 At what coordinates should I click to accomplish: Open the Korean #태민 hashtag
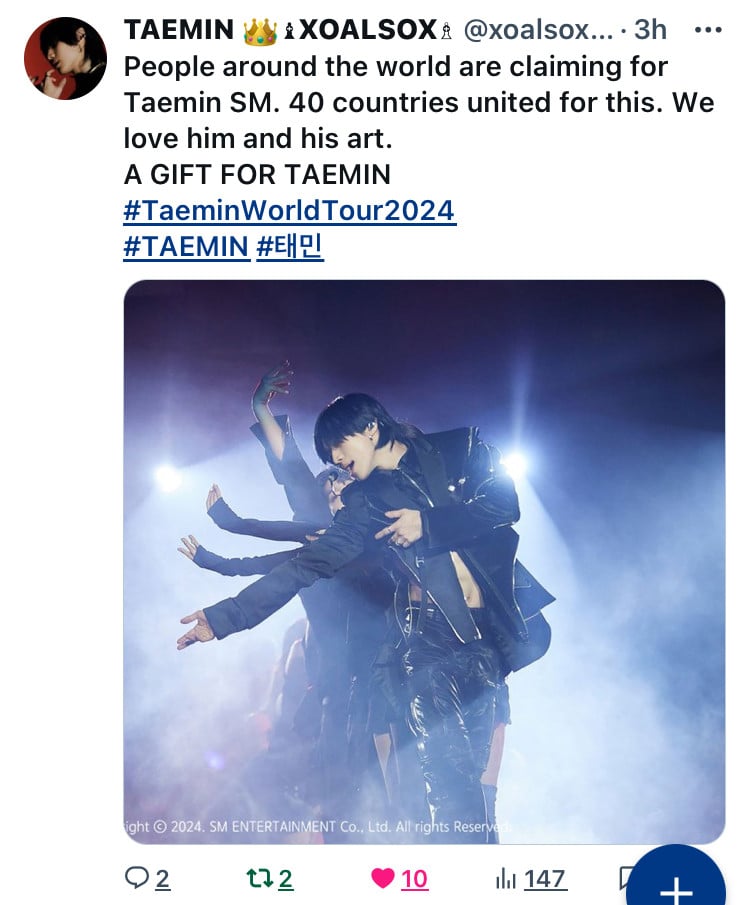[x=290, y=246]
